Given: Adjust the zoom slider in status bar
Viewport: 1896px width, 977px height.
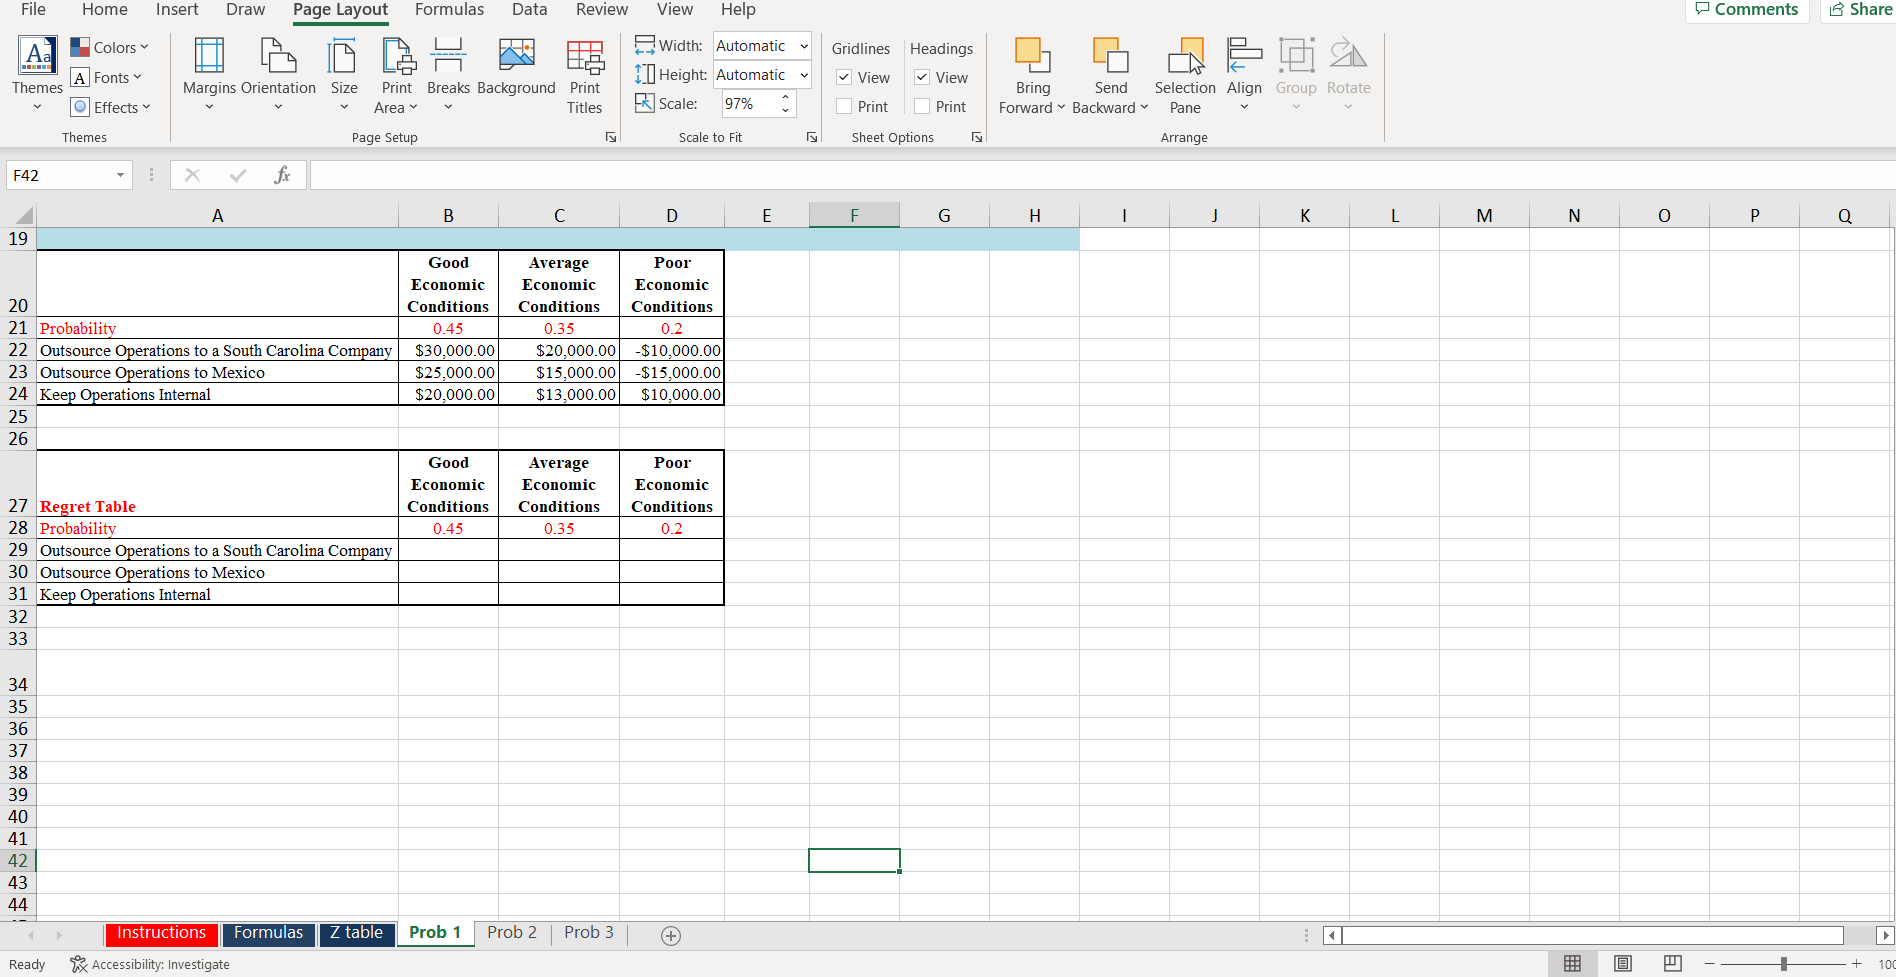Looking at the screenshot, I should tap(1783, 963).
